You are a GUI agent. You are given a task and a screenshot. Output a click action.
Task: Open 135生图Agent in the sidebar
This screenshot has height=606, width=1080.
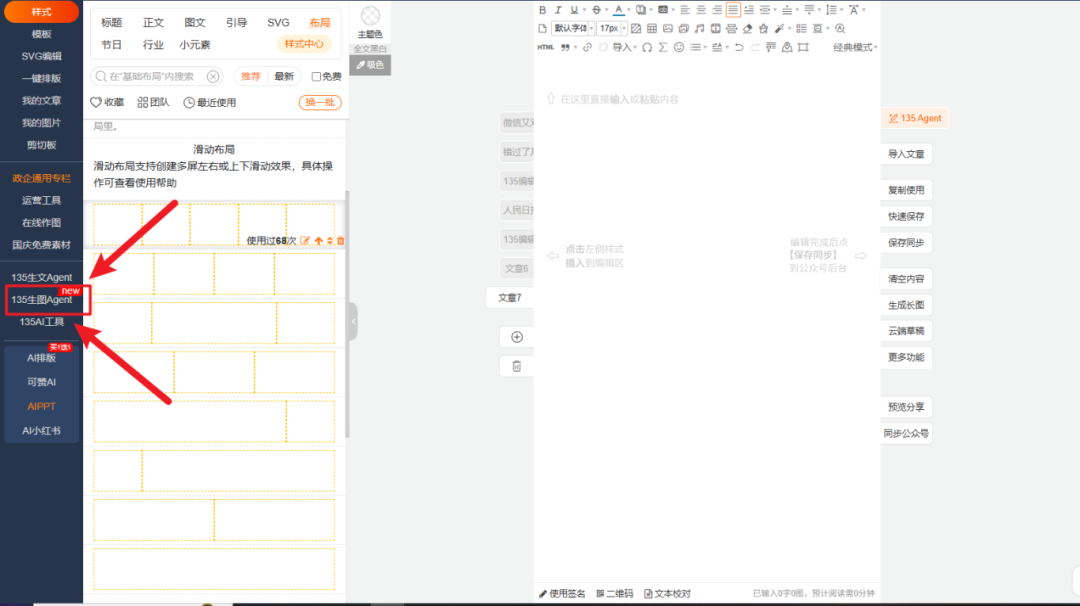(x=41, y=300)
